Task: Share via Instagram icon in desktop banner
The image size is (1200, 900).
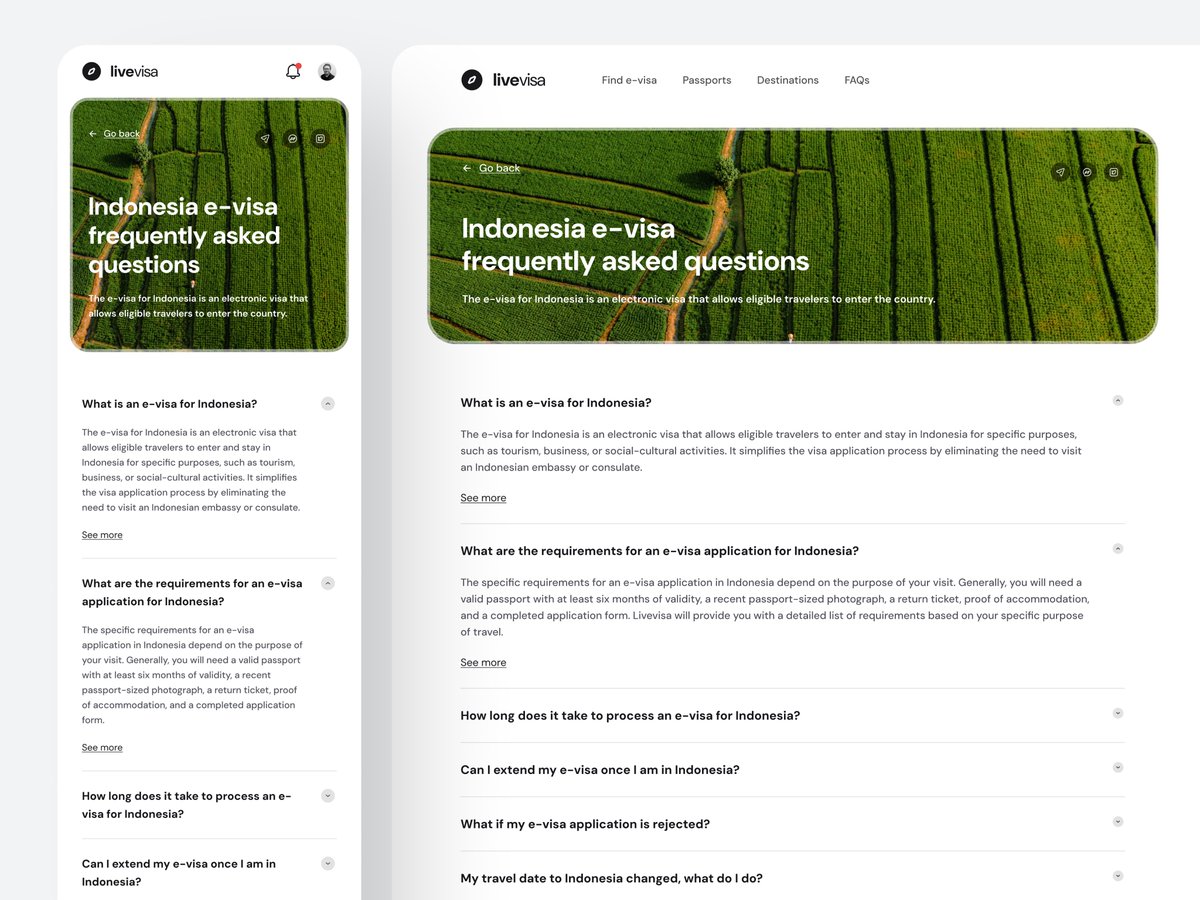Action: pyautogui.click(x=1113, y=172)
